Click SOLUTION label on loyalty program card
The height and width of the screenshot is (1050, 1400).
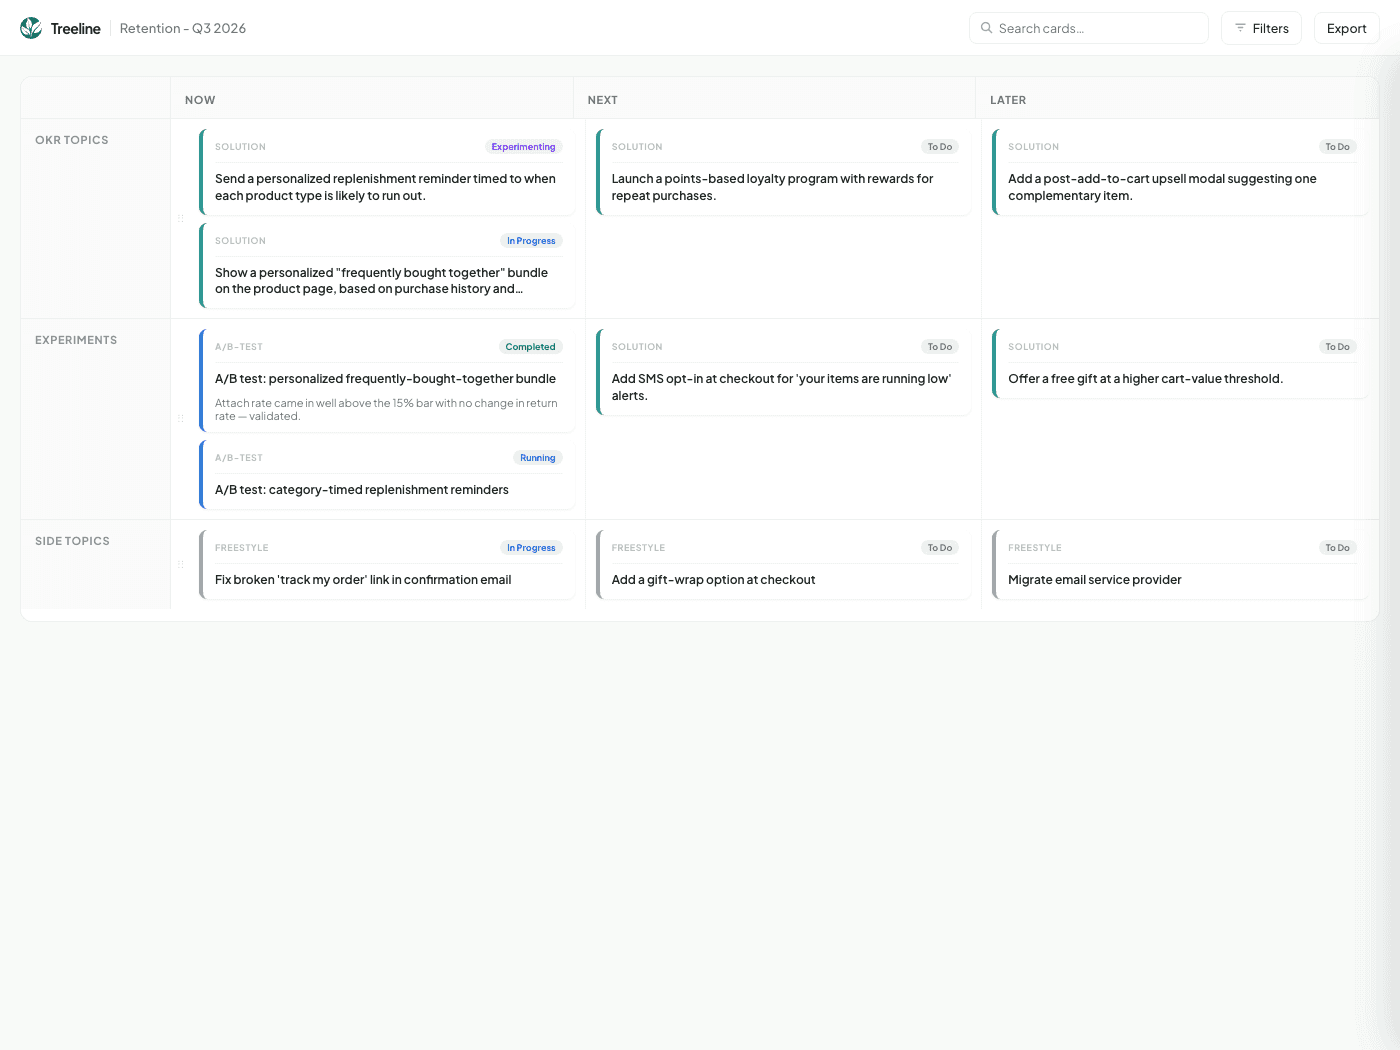(637, 147)
